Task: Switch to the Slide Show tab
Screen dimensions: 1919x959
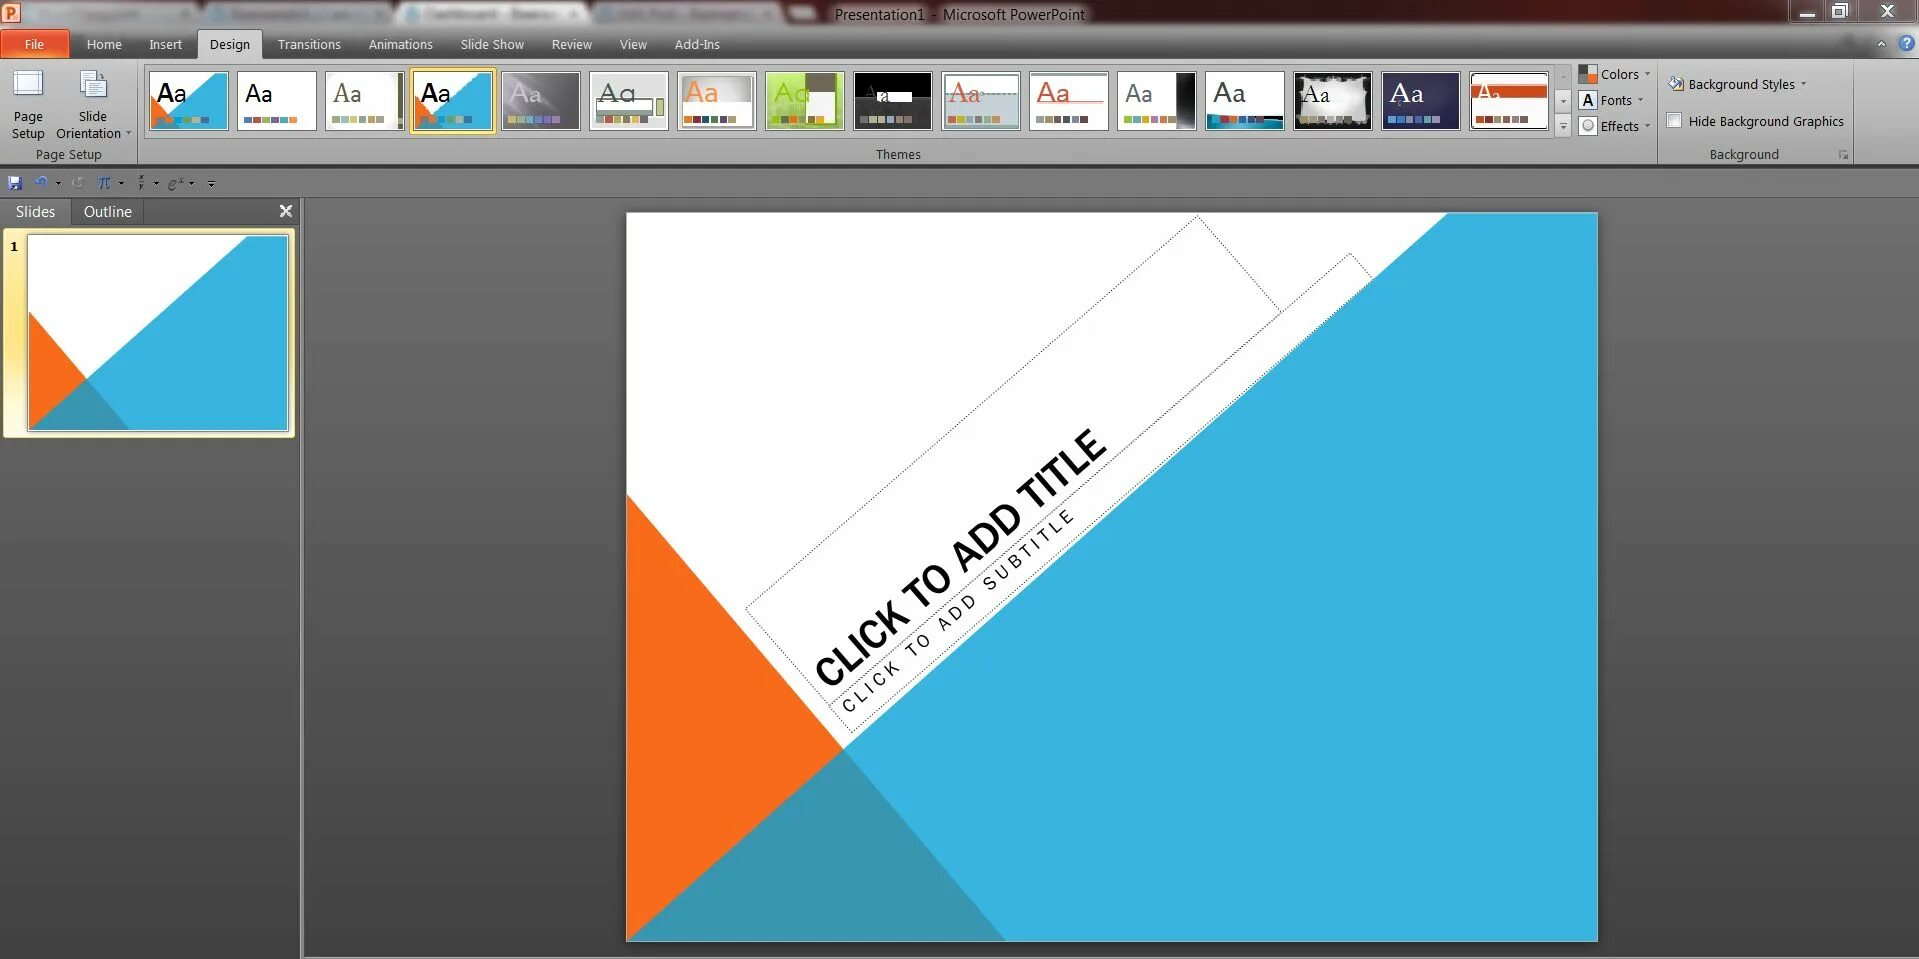Action: click(492, 44)
